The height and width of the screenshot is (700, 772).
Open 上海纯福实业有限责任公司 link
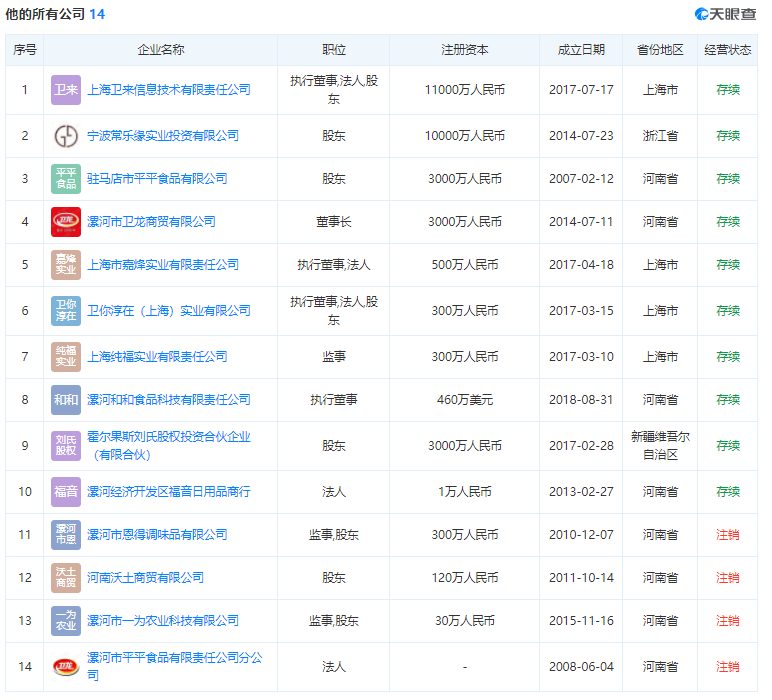coord(157,357)
